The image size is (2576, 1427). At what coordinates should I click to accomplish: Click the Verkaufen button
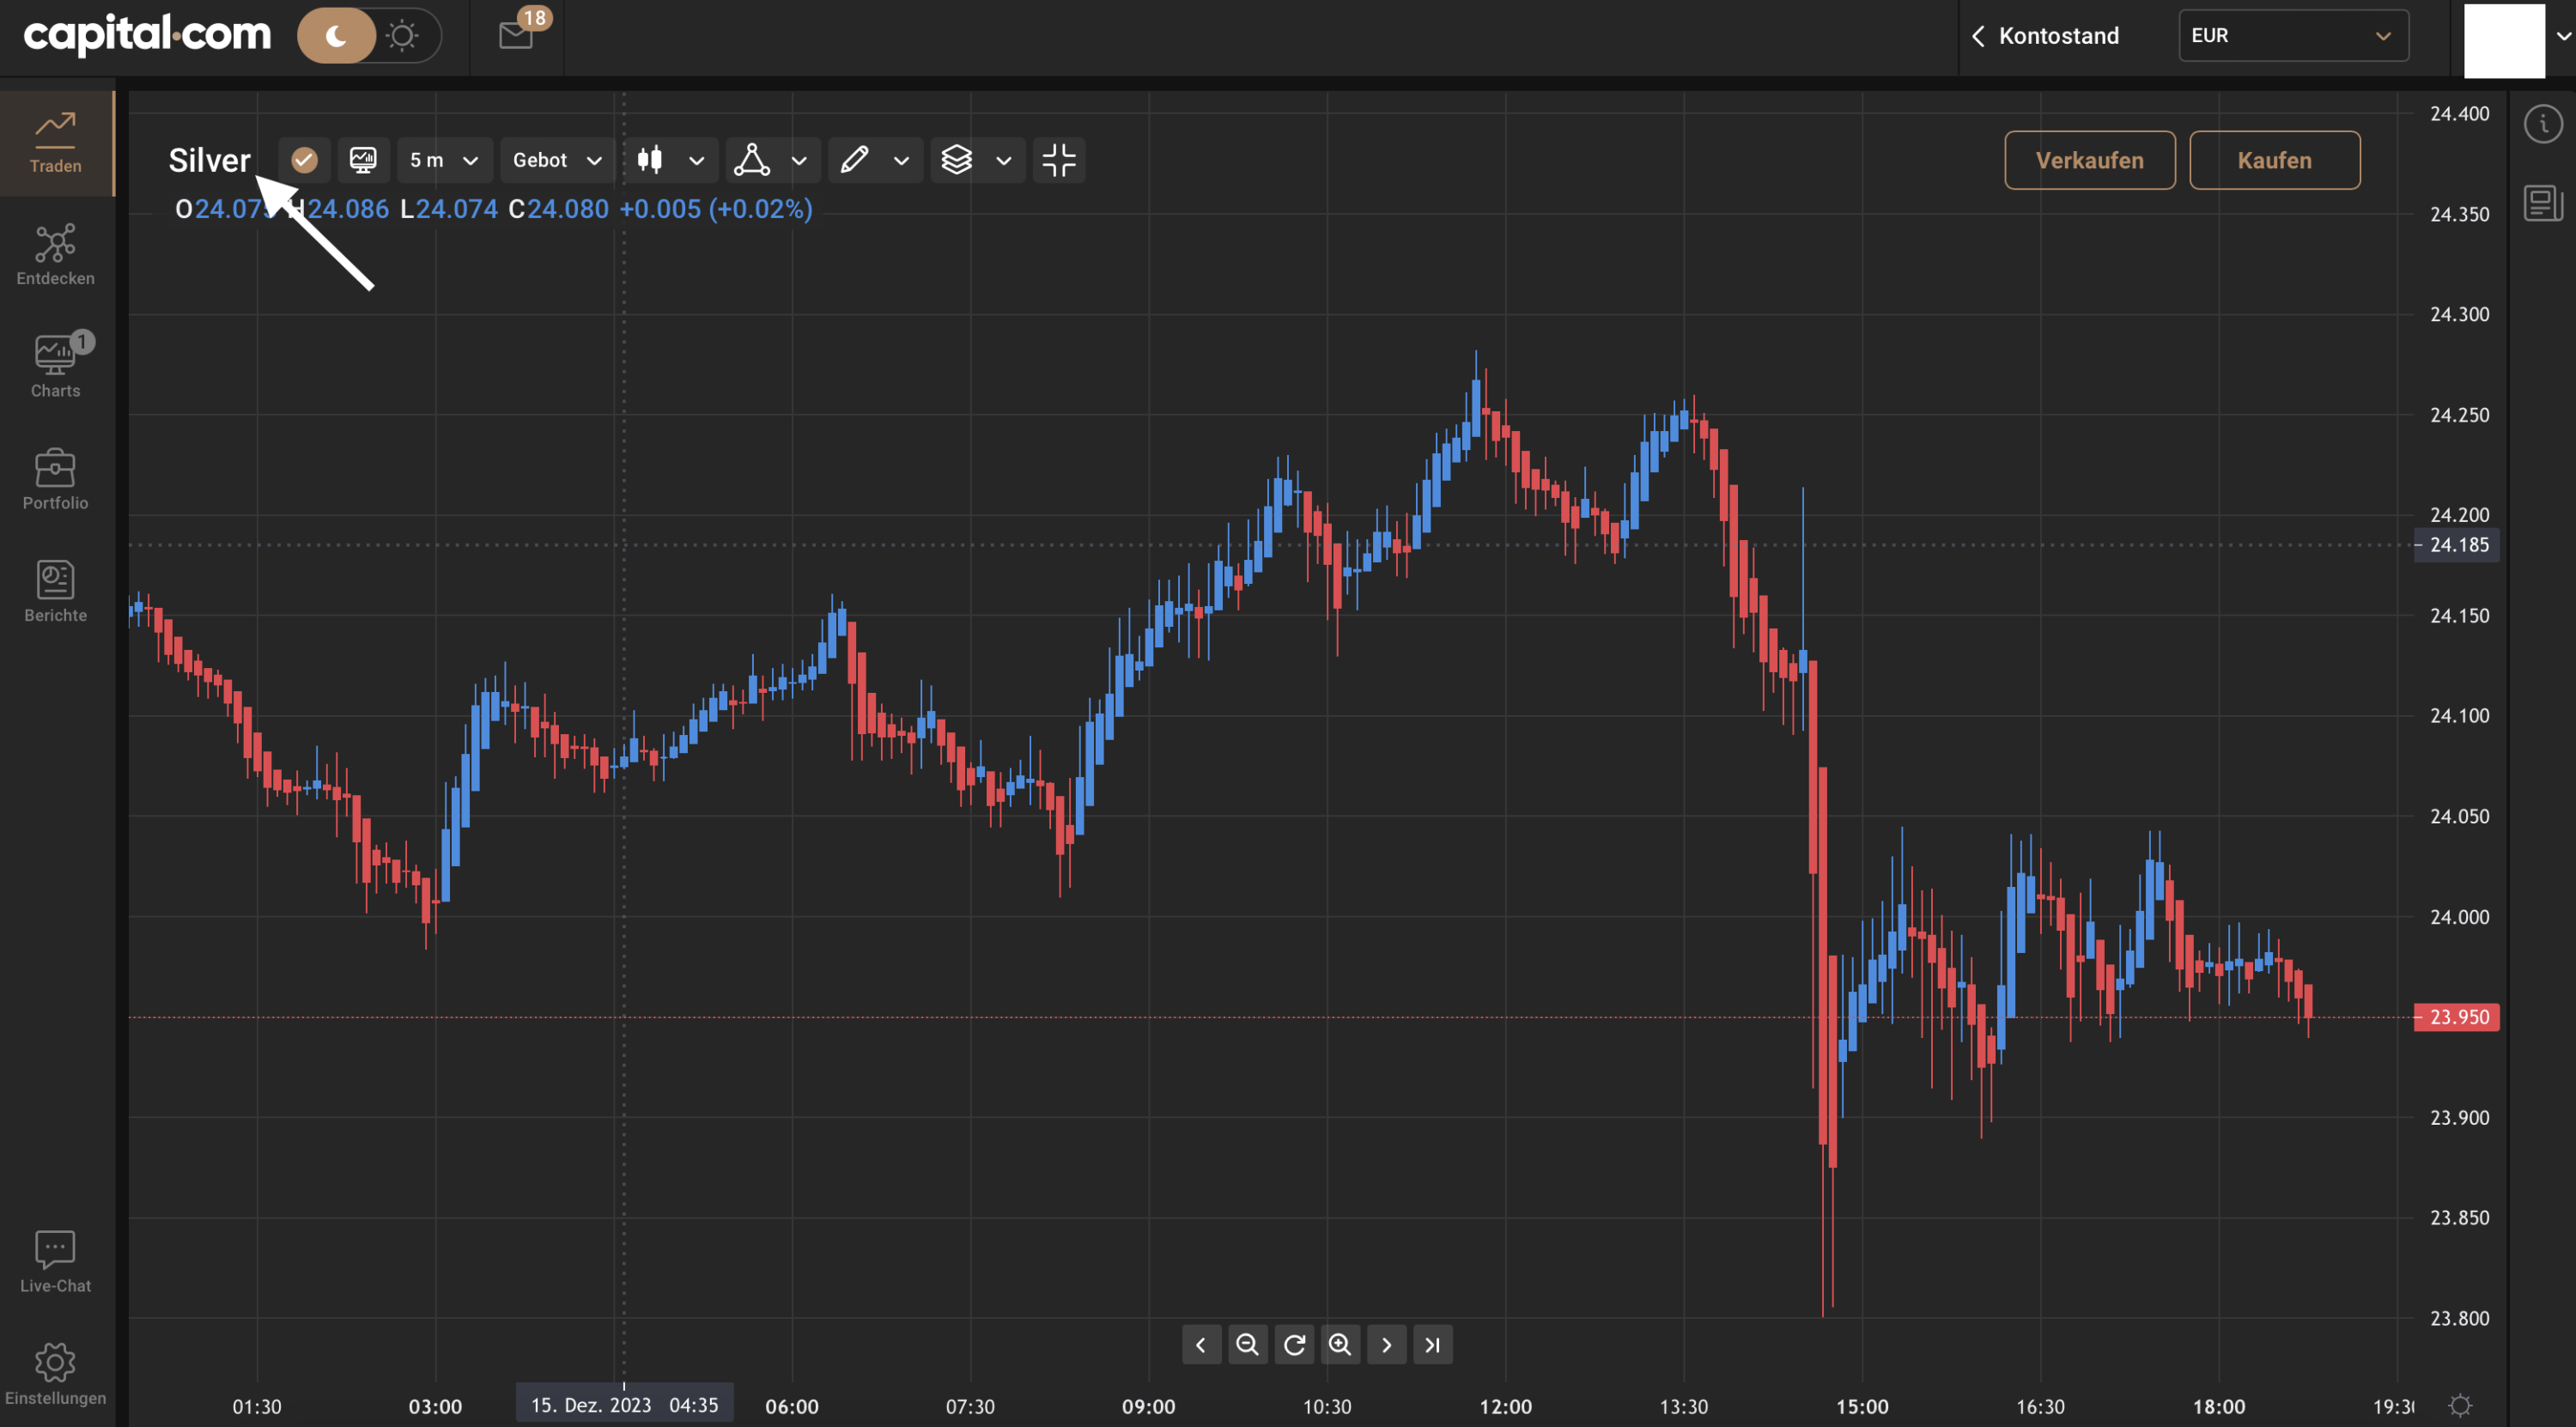[2090, 160]
